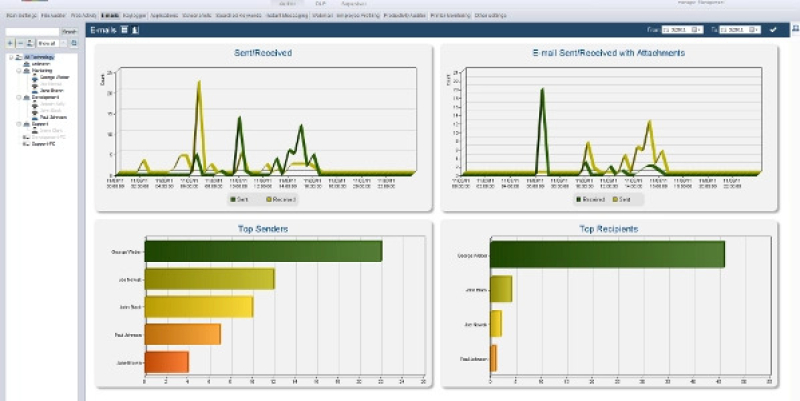Click Paul Johnson's bar in Top Senders
800x401 pixels.
coord(183,334)
